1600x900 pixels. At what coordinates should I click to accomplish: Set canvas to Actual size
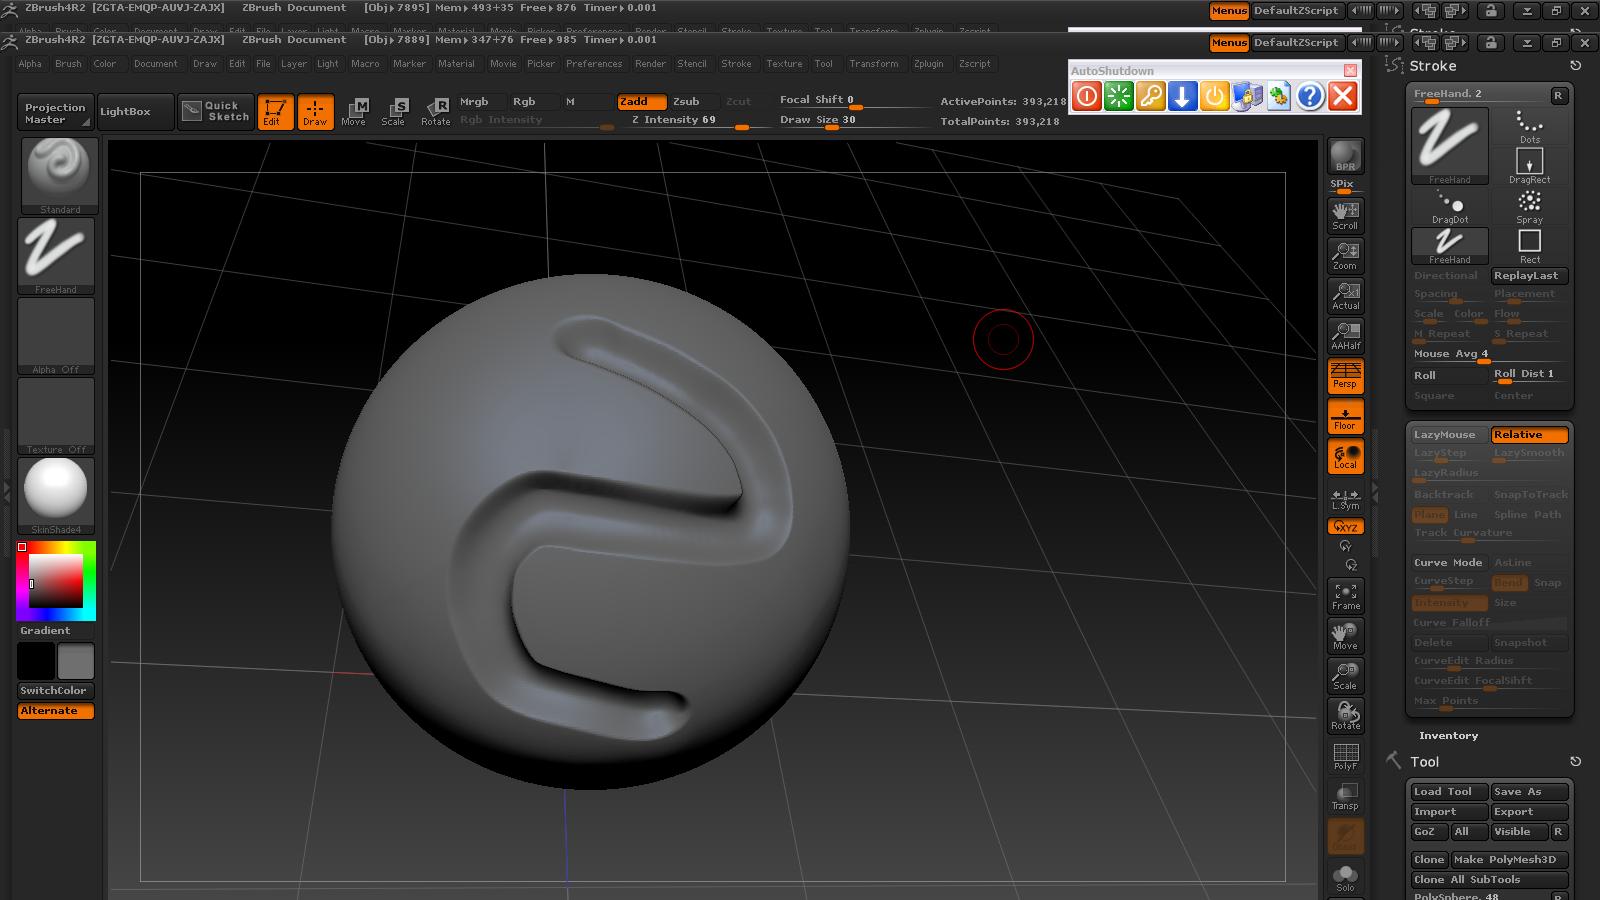[x=1346, y=295]
